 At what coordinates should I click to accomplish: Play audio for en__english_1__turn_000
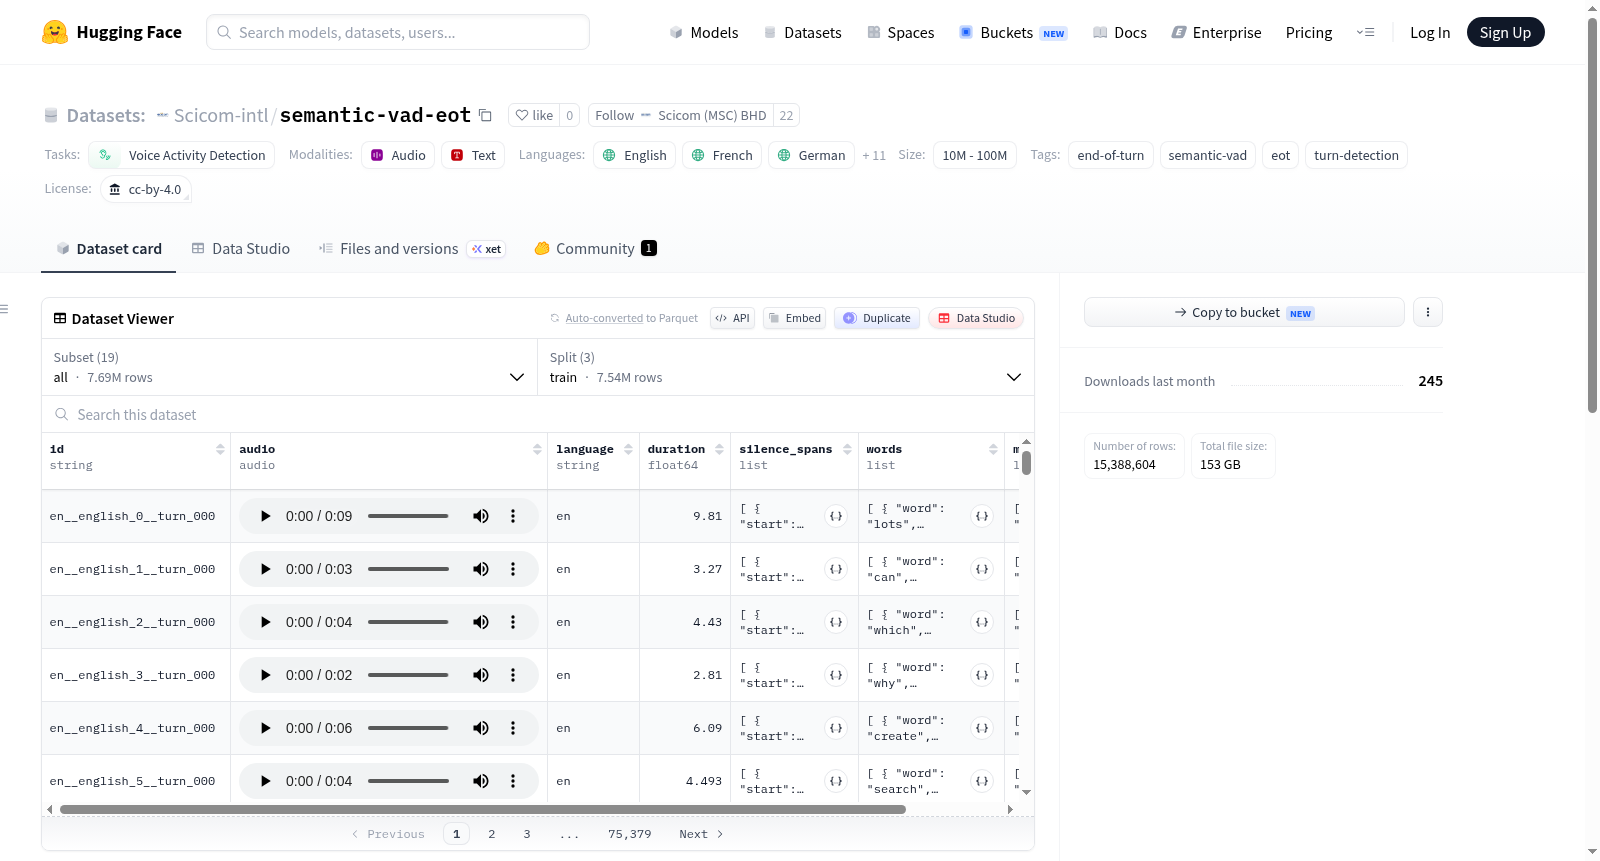click(x=265, y=569)
